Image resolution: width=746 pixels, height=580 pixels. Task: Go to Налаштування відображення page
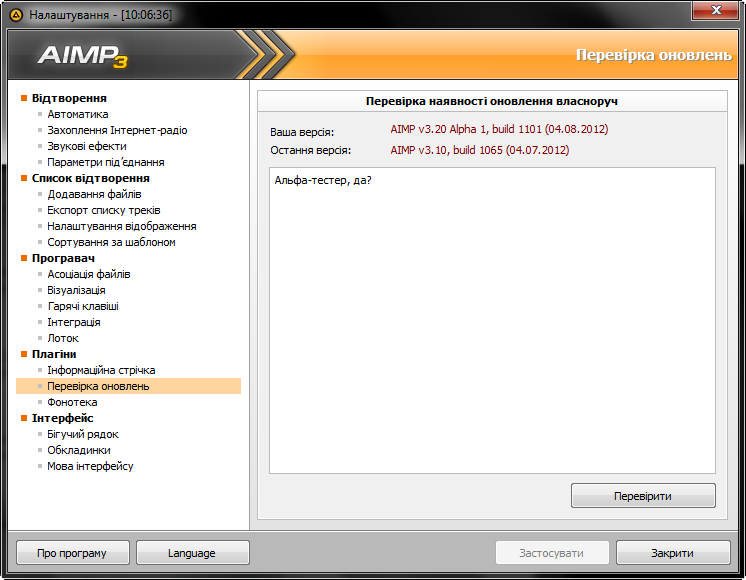tap(122, 226)
